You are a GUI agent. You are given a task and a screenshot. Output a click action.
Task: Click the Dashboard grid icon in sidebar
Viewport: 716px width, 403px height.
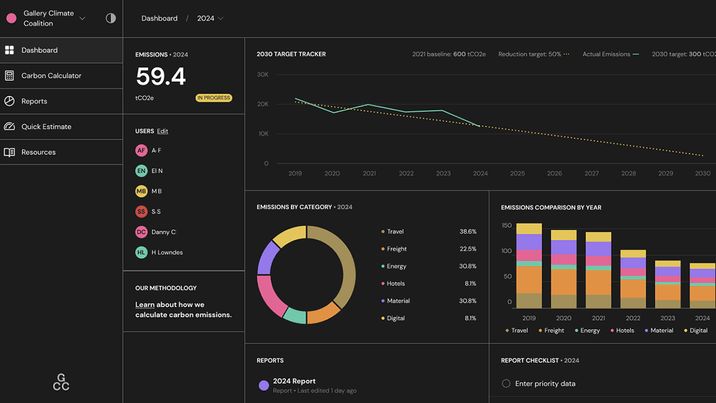click(10, 50)
